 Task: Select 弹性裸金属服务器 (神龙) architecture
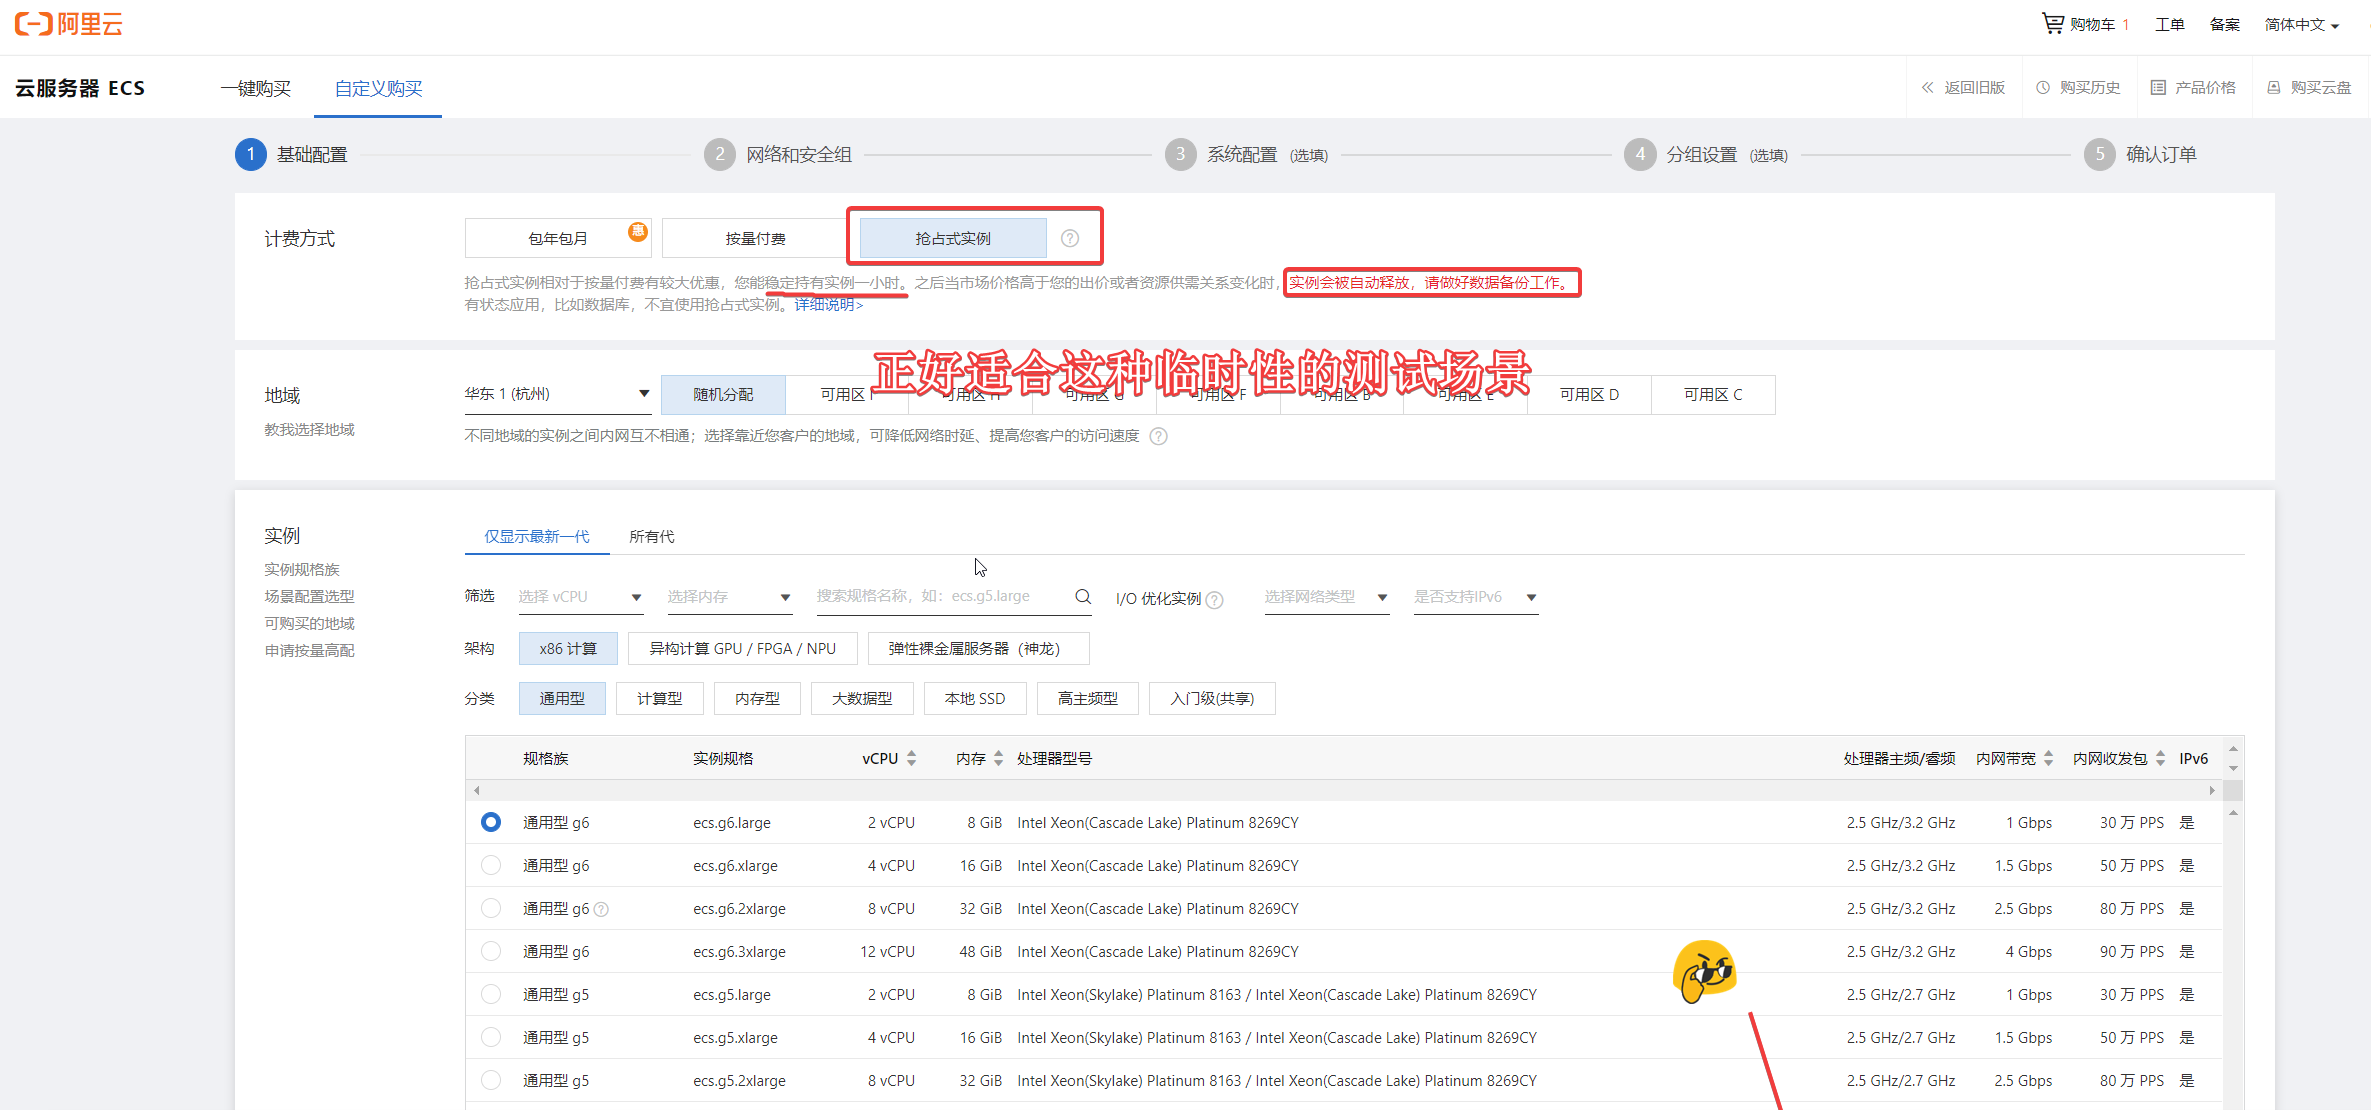tap(978, 649)
